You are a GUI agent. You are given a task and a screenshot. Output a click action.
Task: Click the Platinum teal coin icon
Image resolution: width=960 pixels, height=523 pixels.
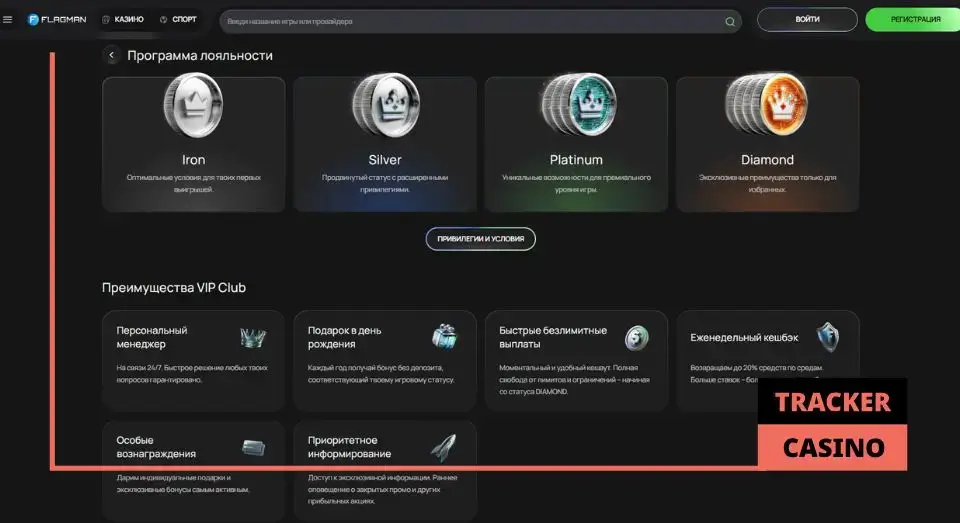click(575, 106)
